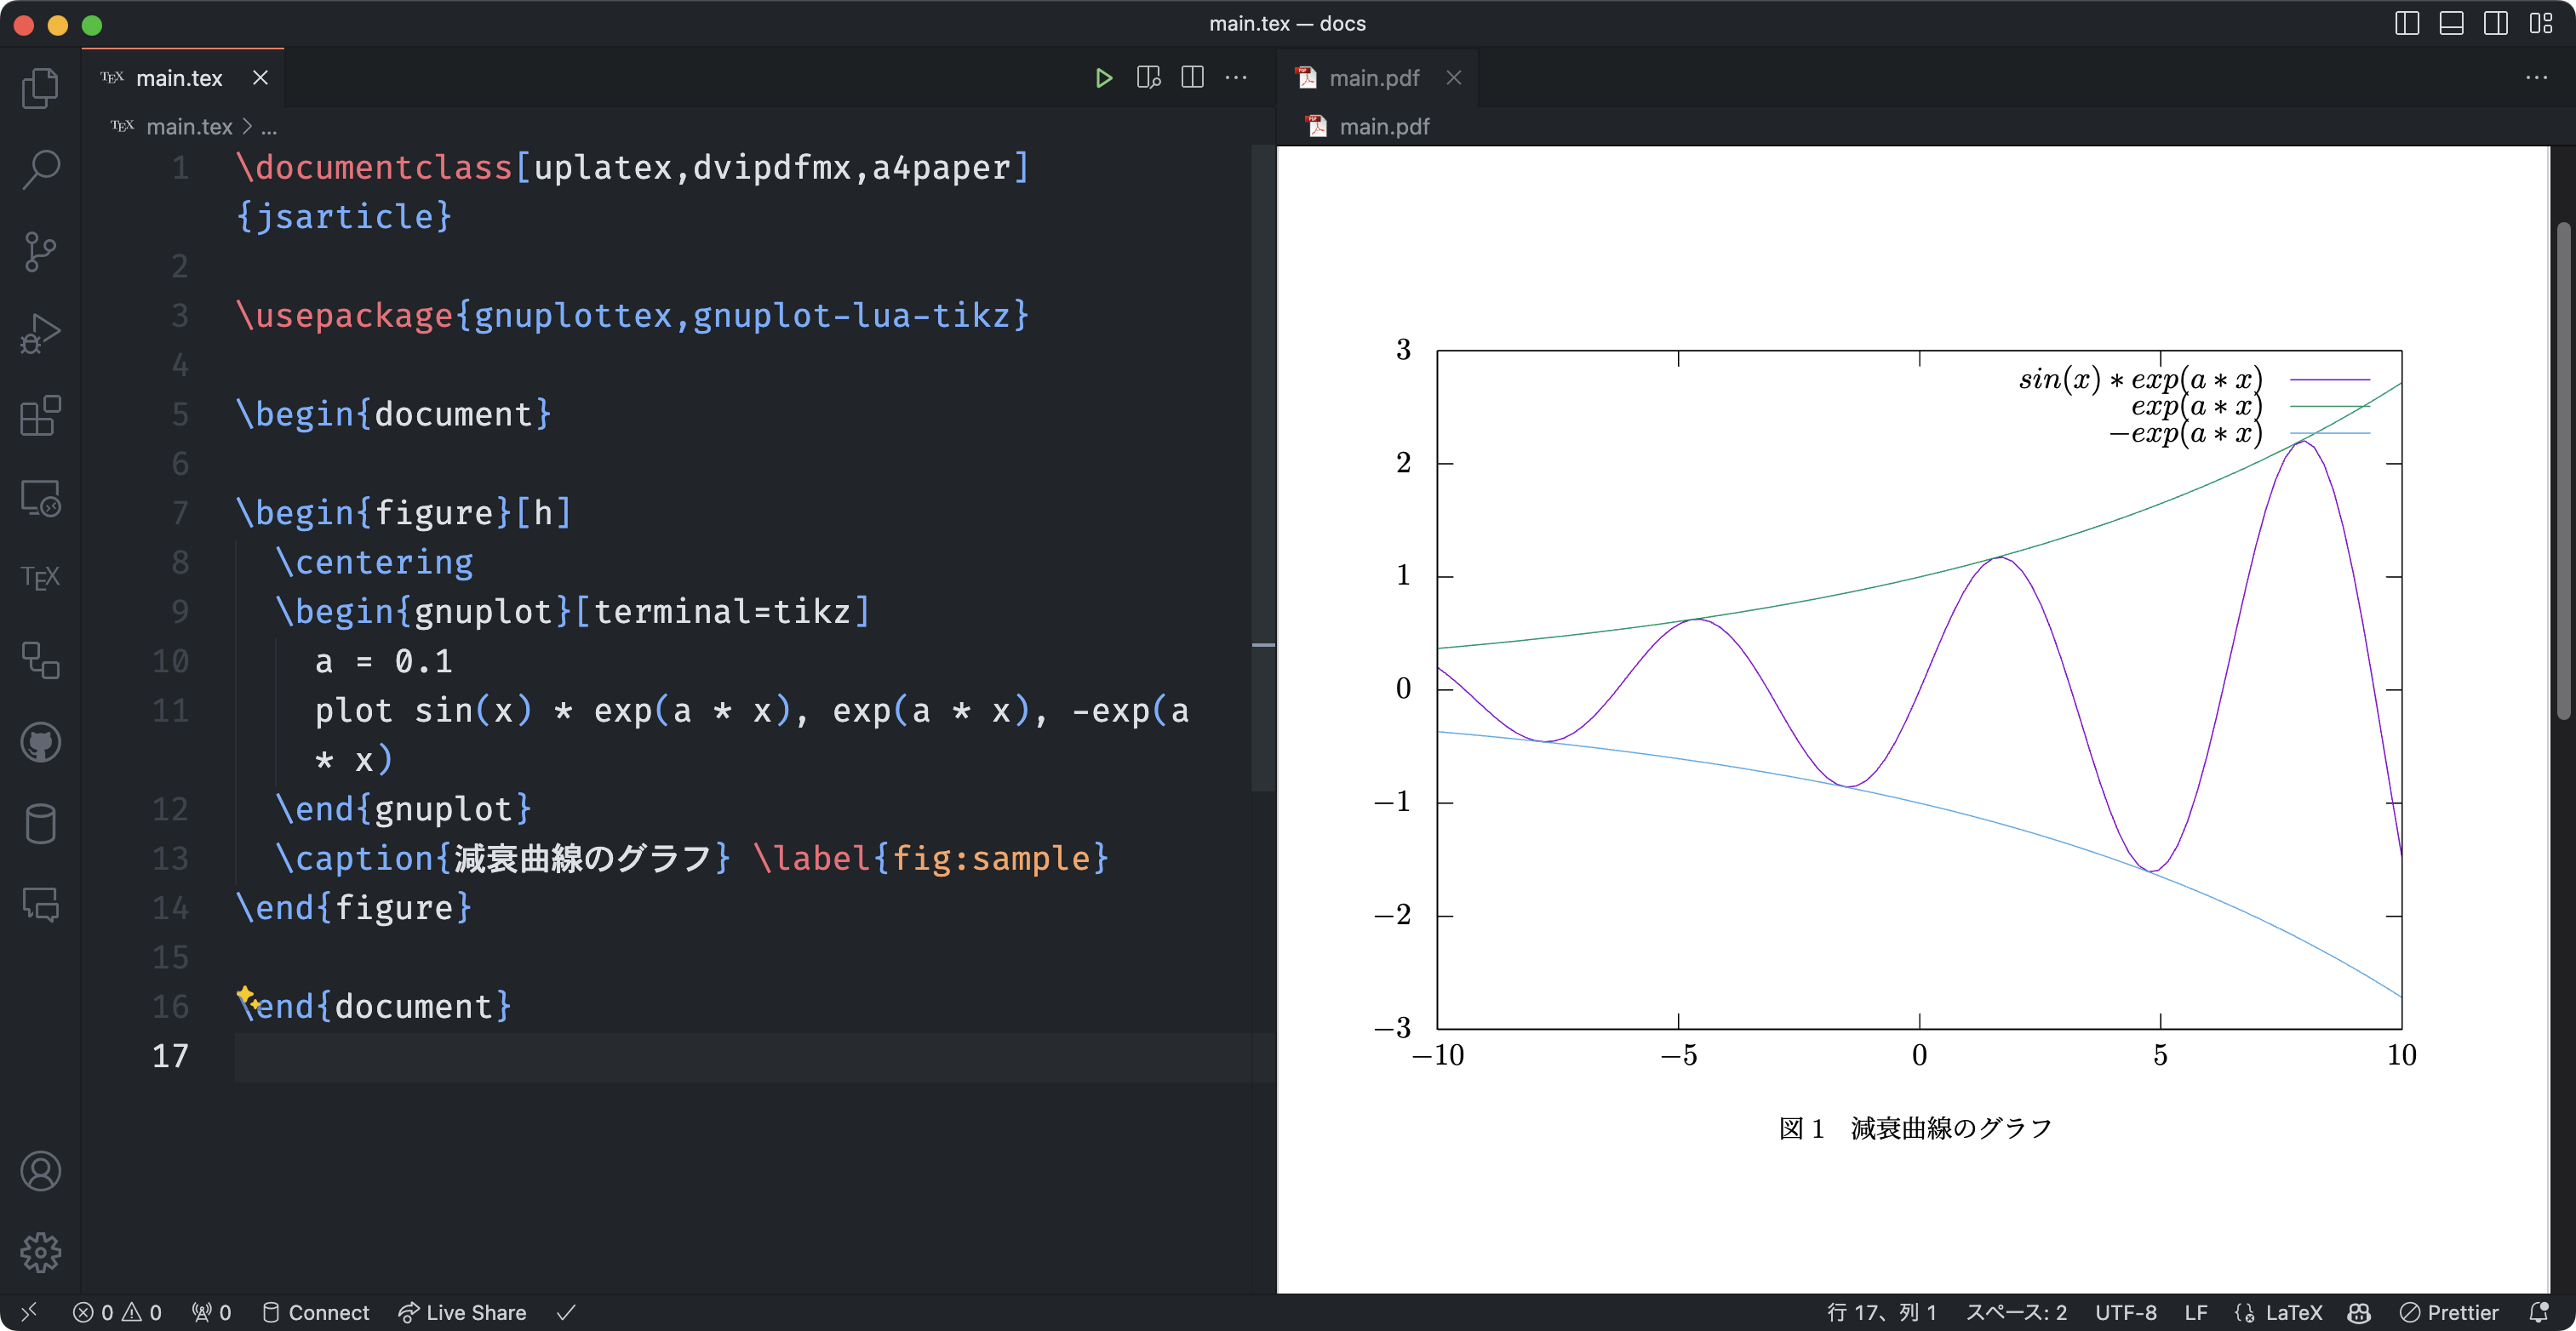Click Live Share in the status bar
Screen dimensions: 2576x1331
[x=462, y=1312]
